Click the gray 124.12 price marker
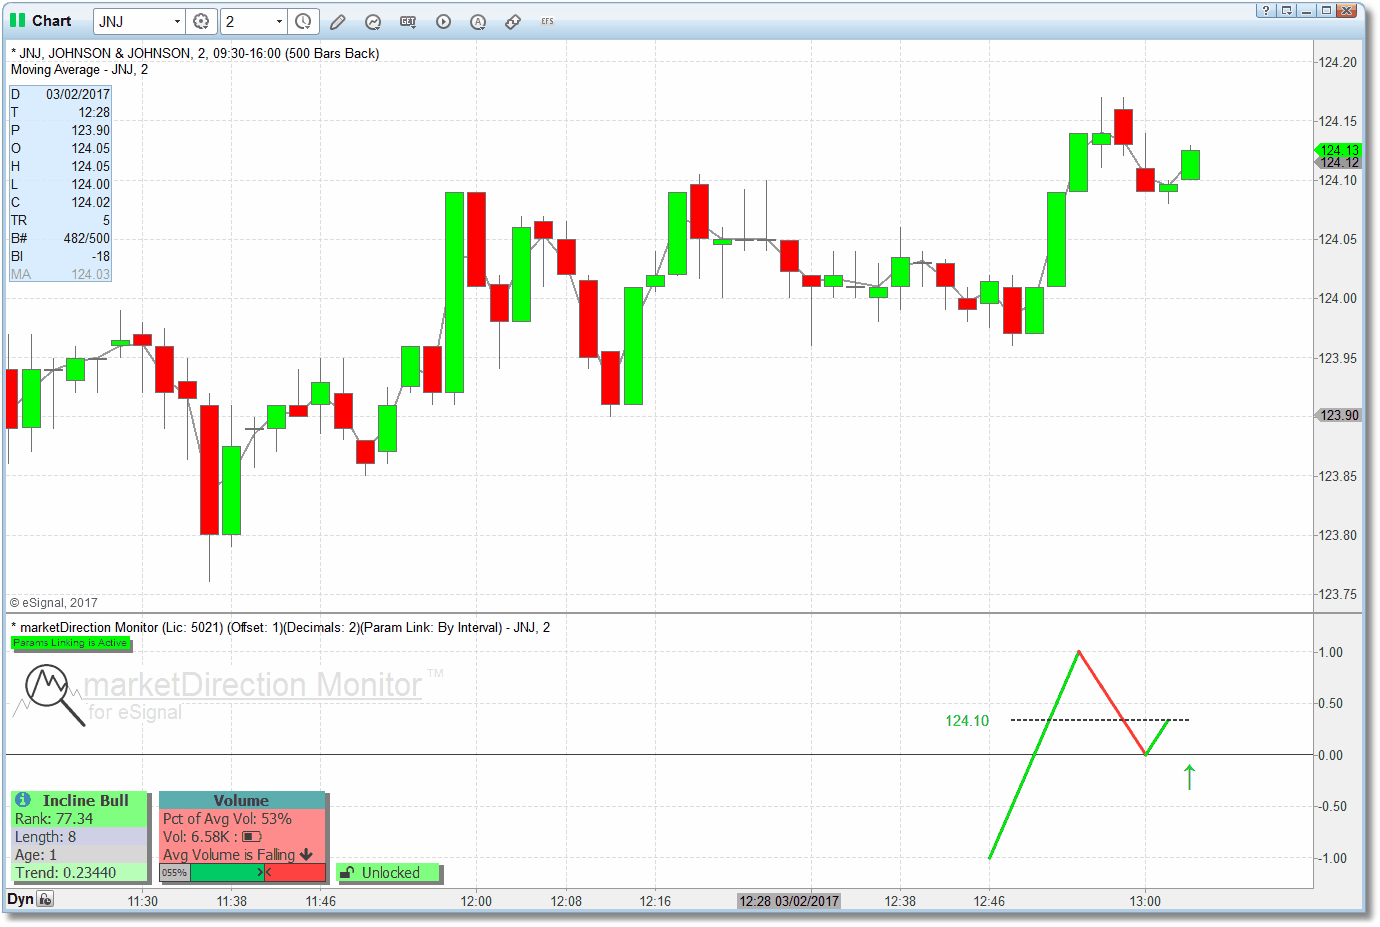This screenshot has height=927, width=1380. 1338,162
